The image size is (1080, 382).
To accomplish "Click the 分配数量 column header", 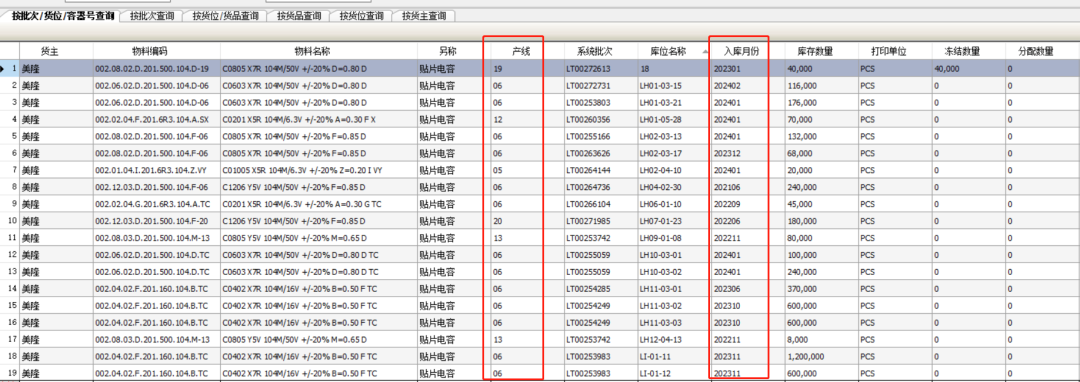I will click(1036, 51).
